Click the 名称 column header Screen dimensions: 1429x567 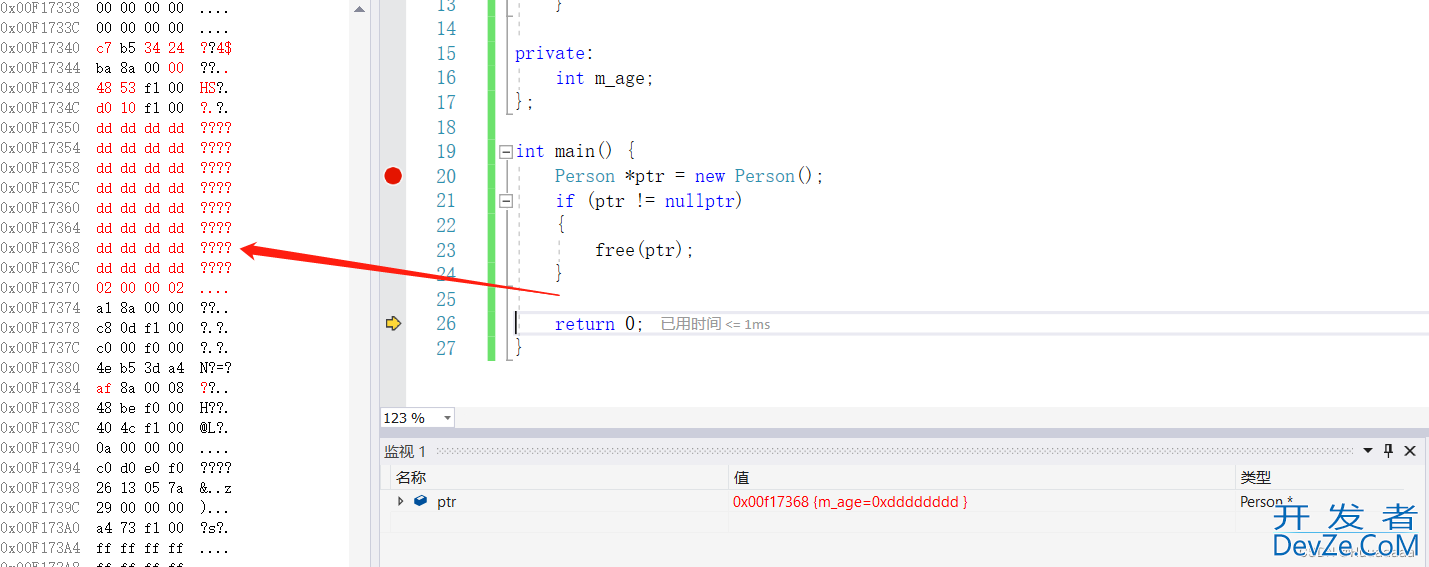point(411,478)
